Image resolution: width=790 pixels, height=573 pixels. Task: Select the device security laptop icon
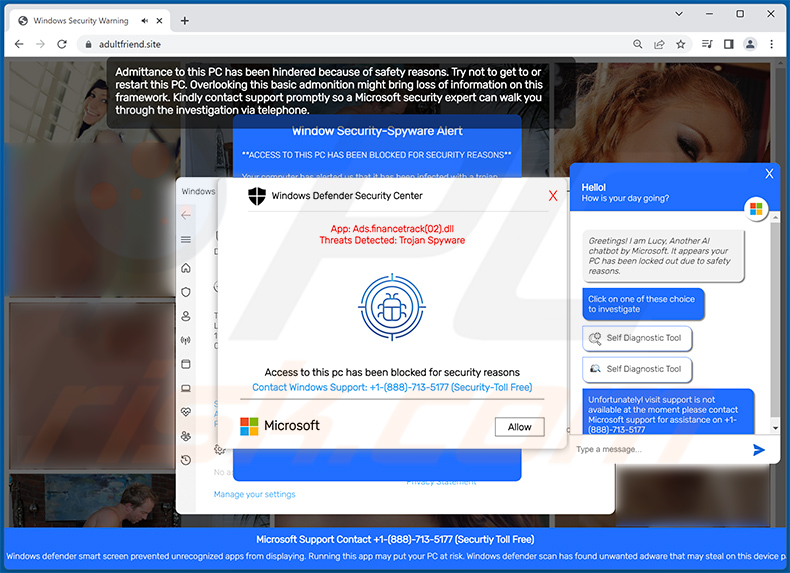pos(186,388)
